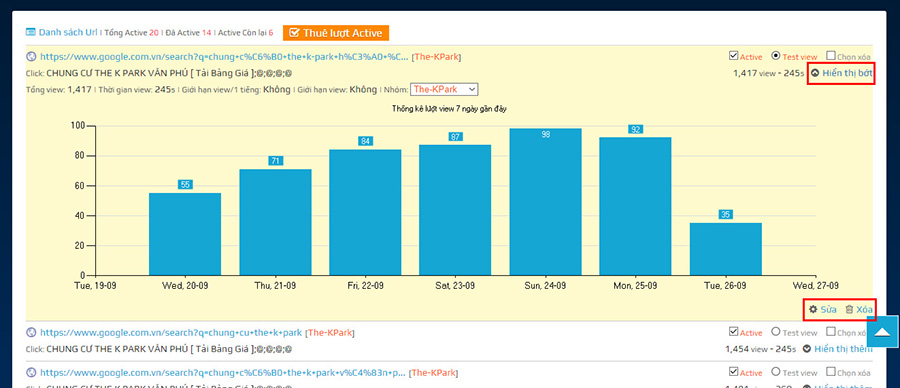
Task: Toggle Active checkbox of the chung+cu+the+k+park row
Action: 733,331
